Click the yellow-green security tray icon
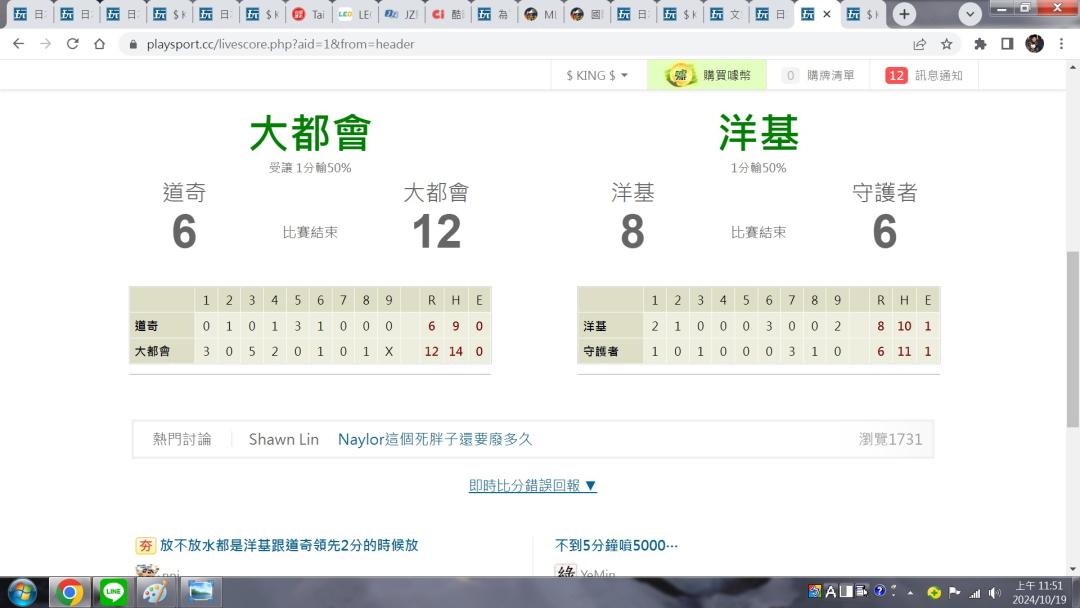1080x608 pixels. tap(934, 592)
